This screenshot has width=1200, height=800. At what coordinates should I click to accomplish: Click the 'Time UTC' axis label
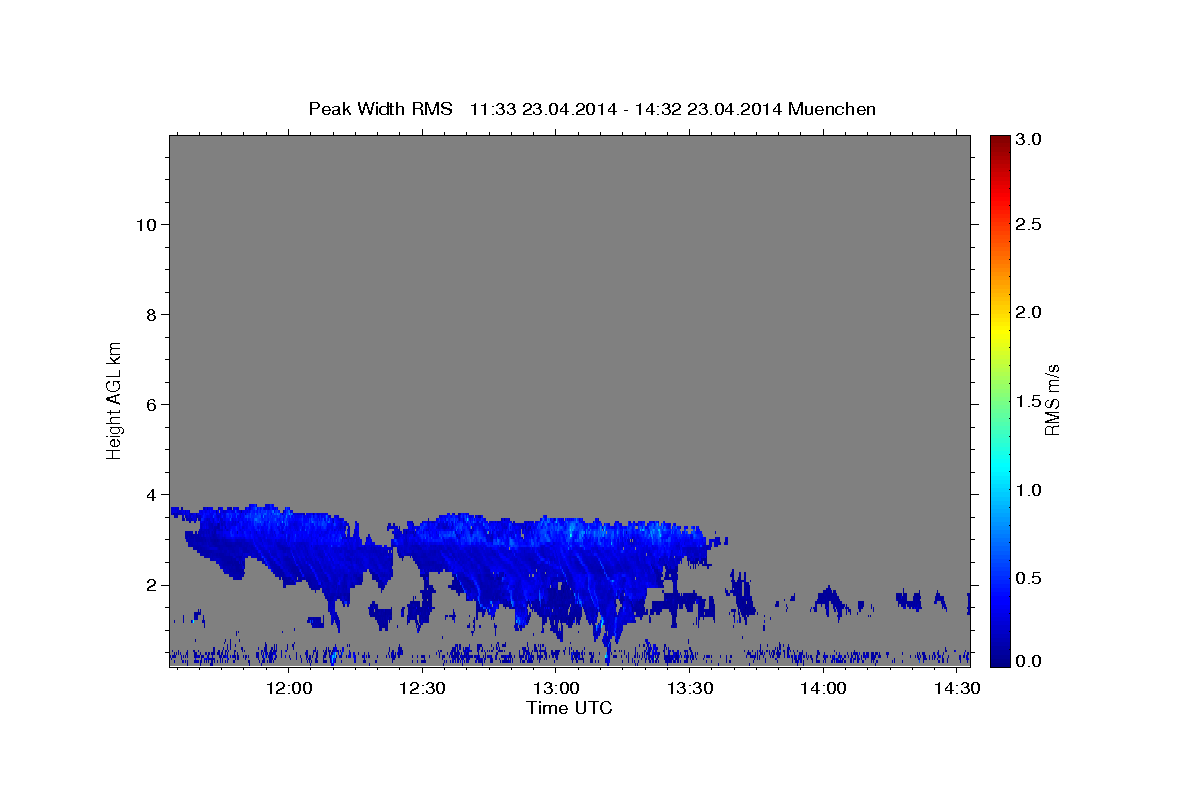(x=569, y=708)
